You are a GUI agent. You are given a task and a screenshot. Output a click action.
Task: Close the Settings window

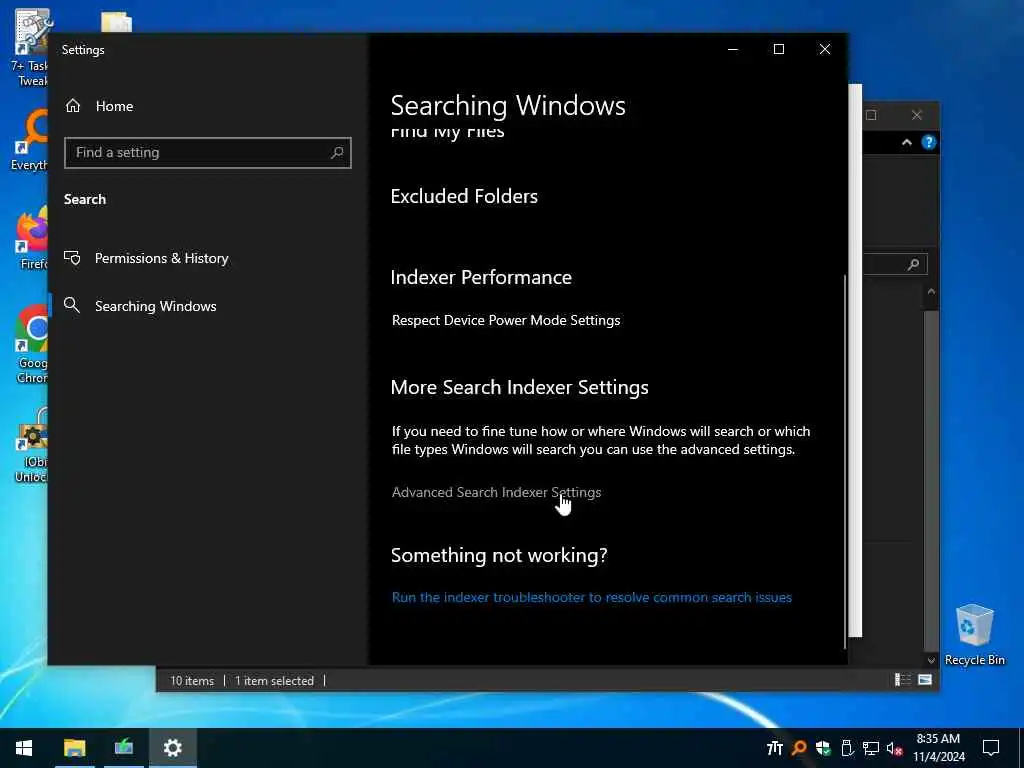click(x=825, y=50)
